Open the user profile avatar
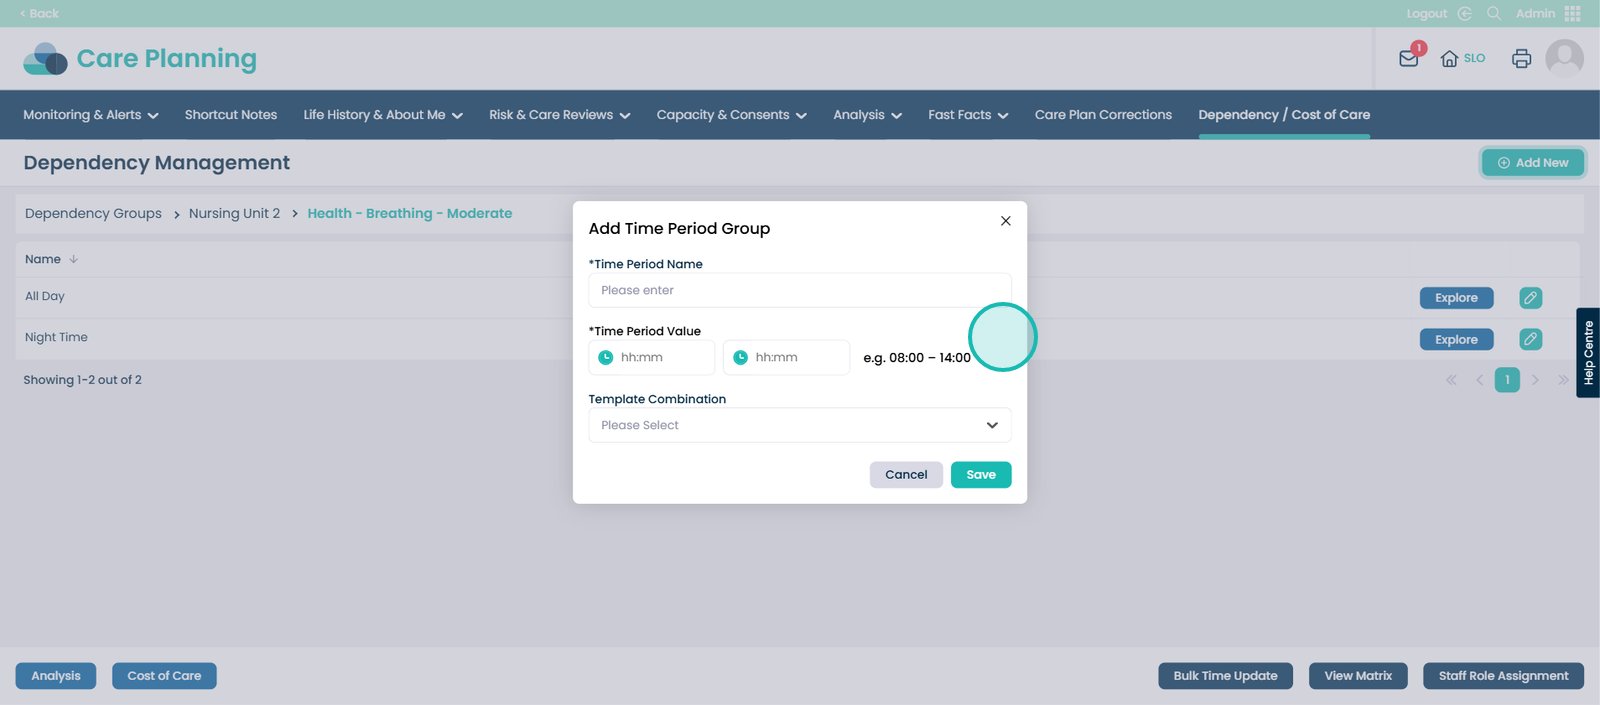 1564,58
